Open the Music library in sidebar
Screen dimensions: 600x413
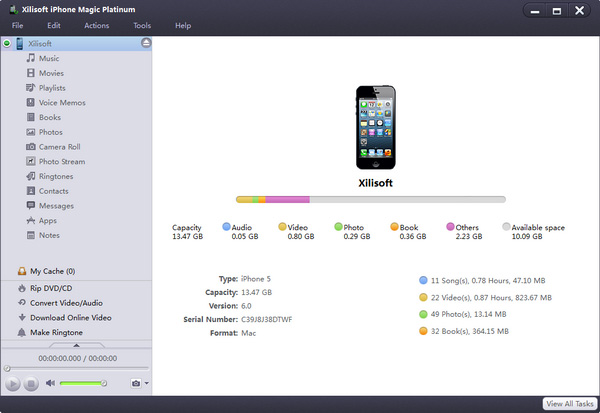coord(47,59)
